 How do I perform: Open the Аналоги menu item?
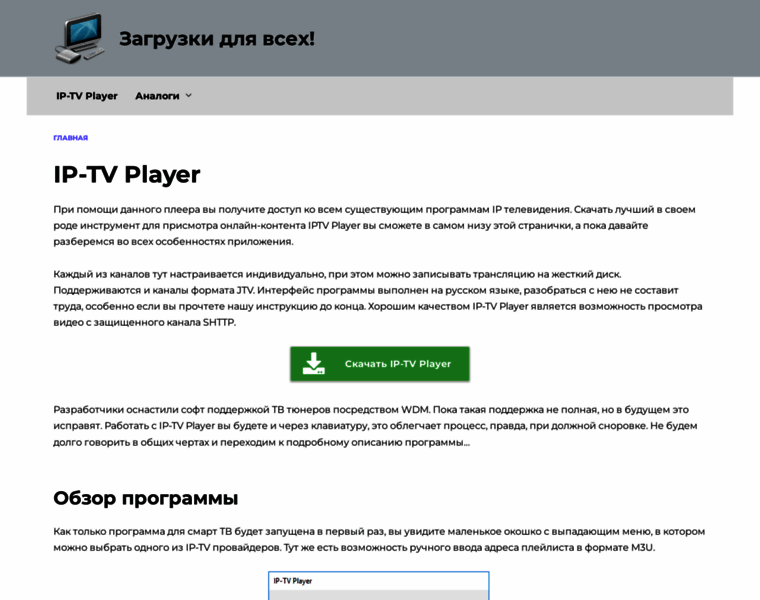point(157,96)
